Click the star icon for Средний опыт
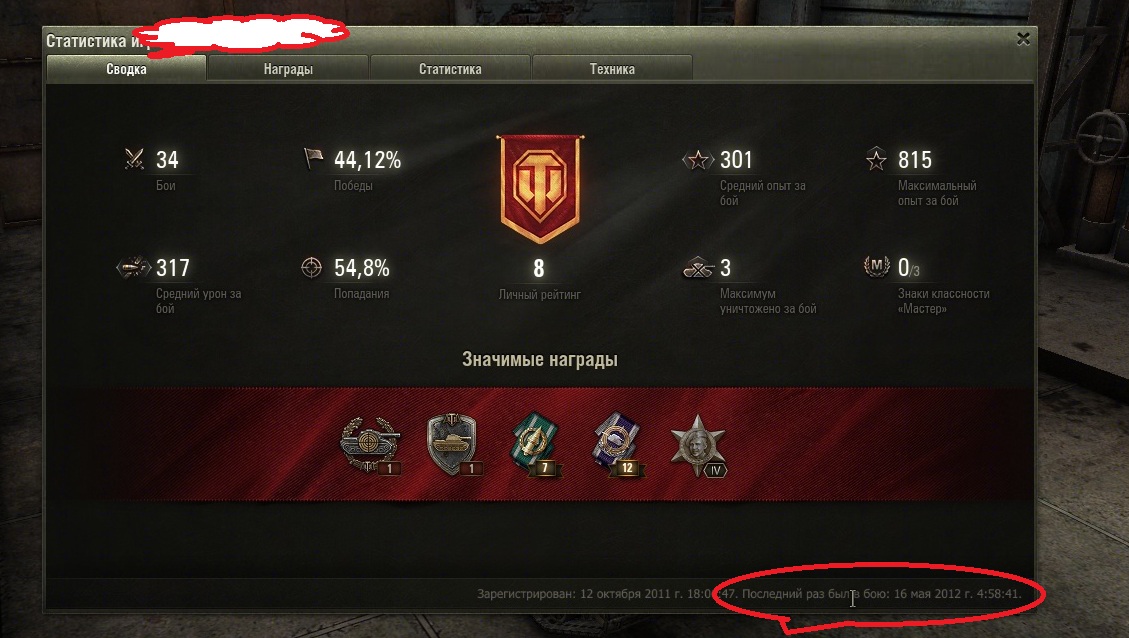 (x=698, y=160)
